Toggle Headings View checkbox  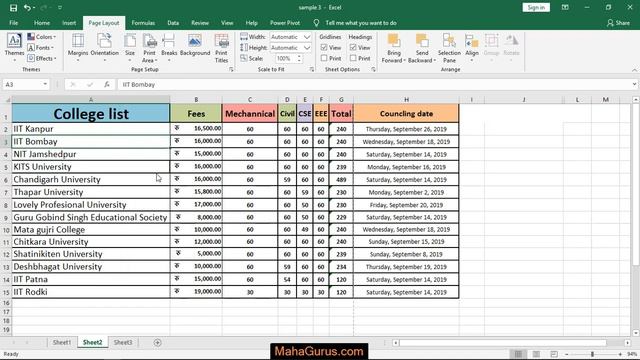pyautogui.click(x=353, y=48)
